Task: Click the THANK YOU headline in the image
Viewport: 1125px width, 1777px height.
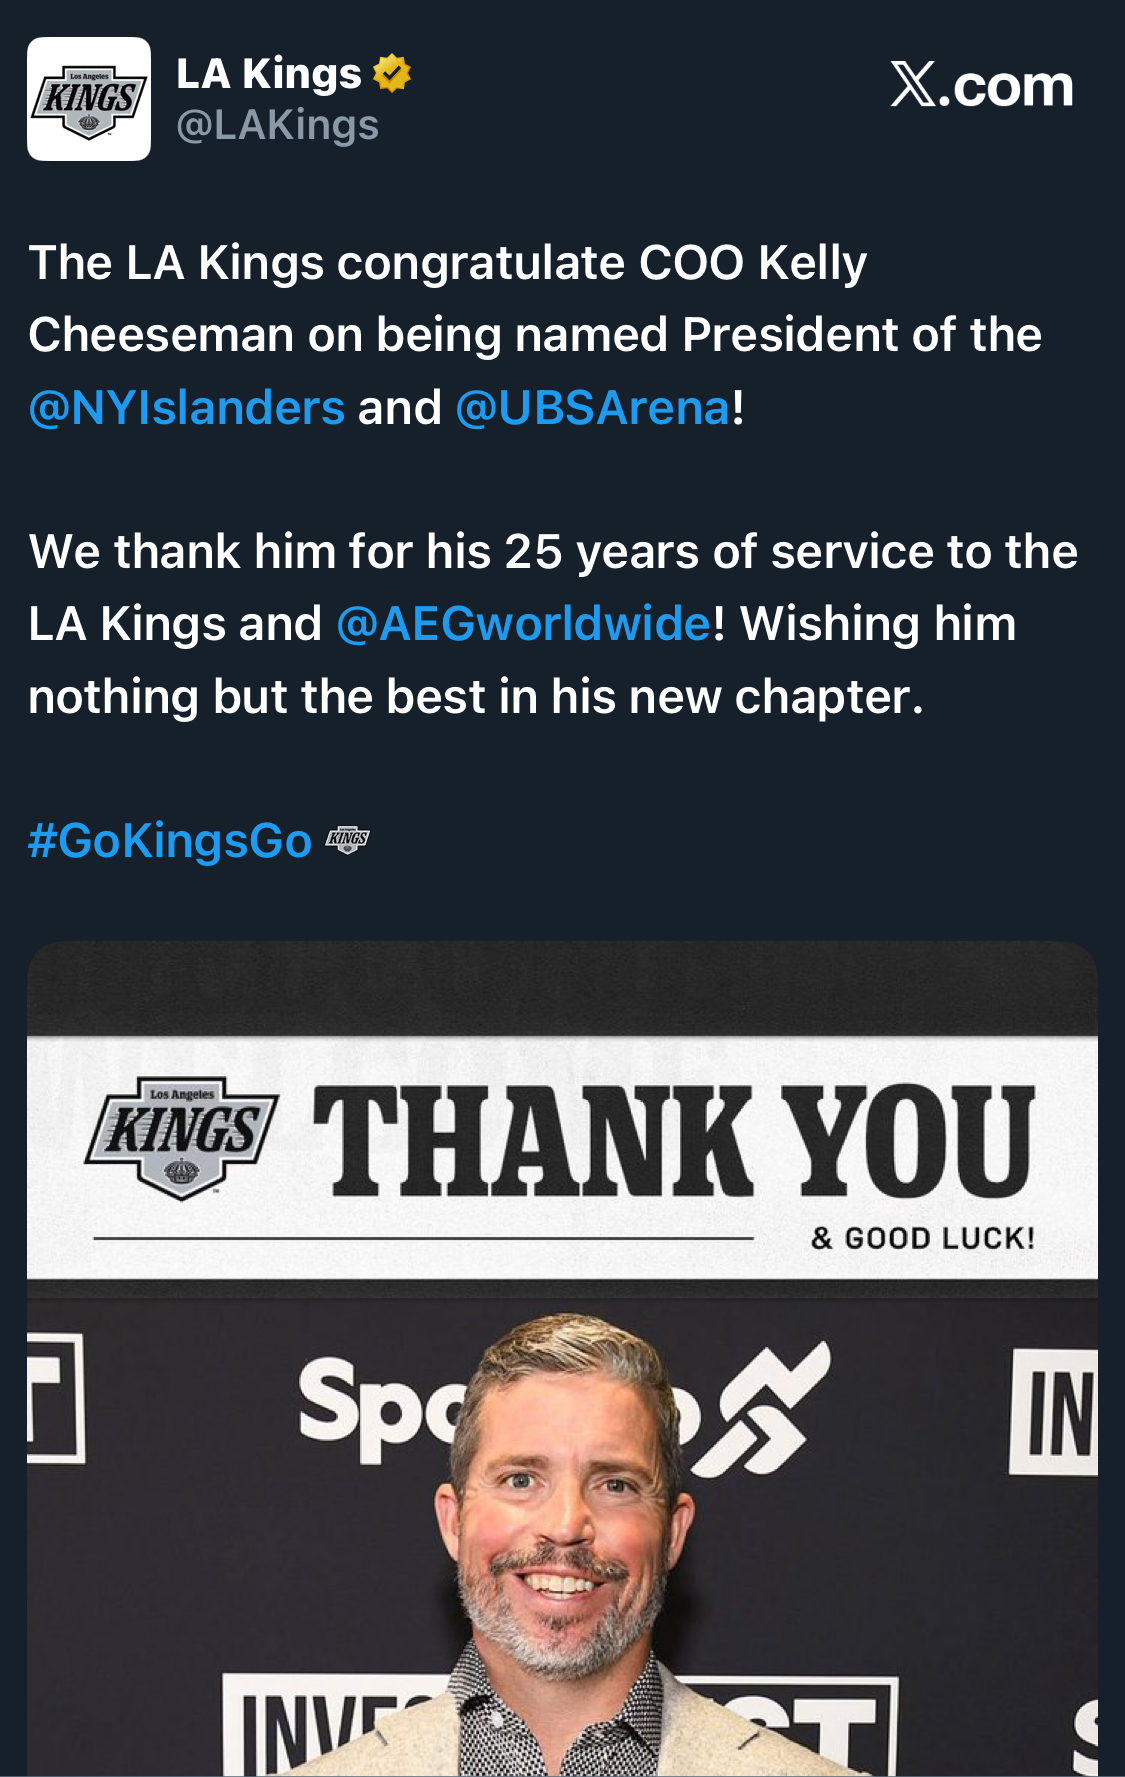Action: (672, 1141)
